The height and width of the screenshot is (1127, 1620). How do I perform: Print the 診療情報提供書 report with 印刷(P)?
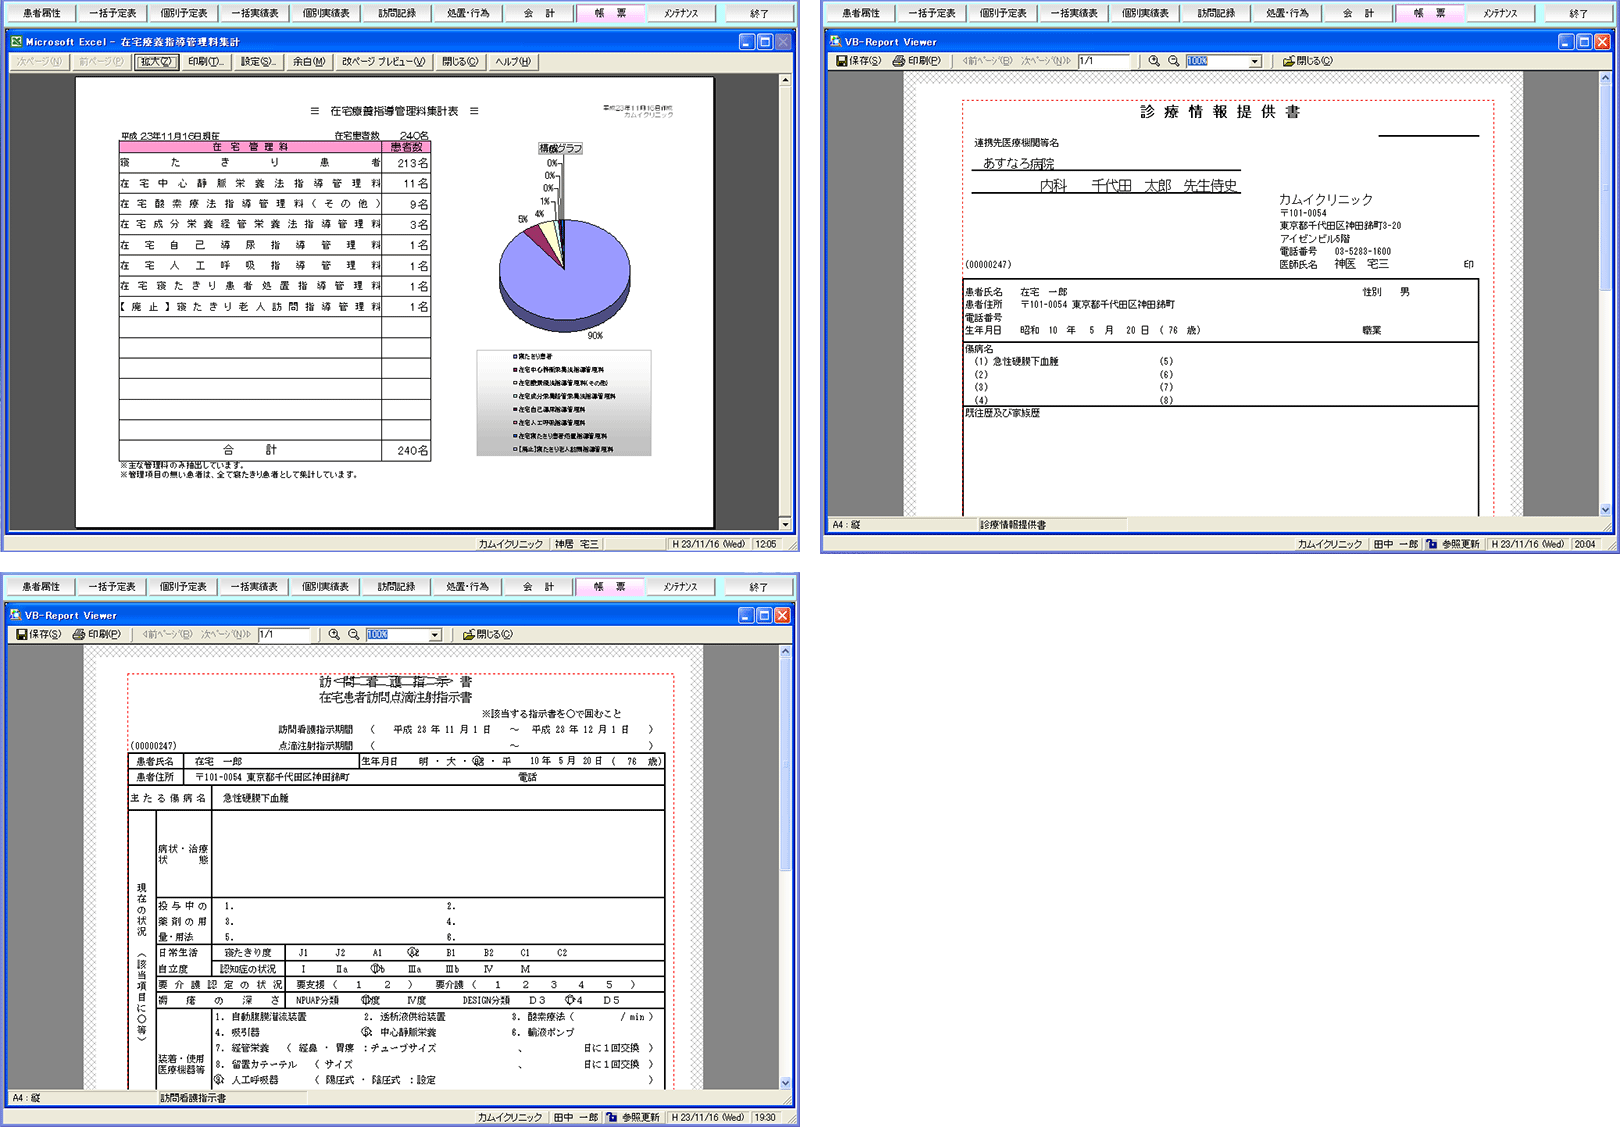[x=916, y=61]
